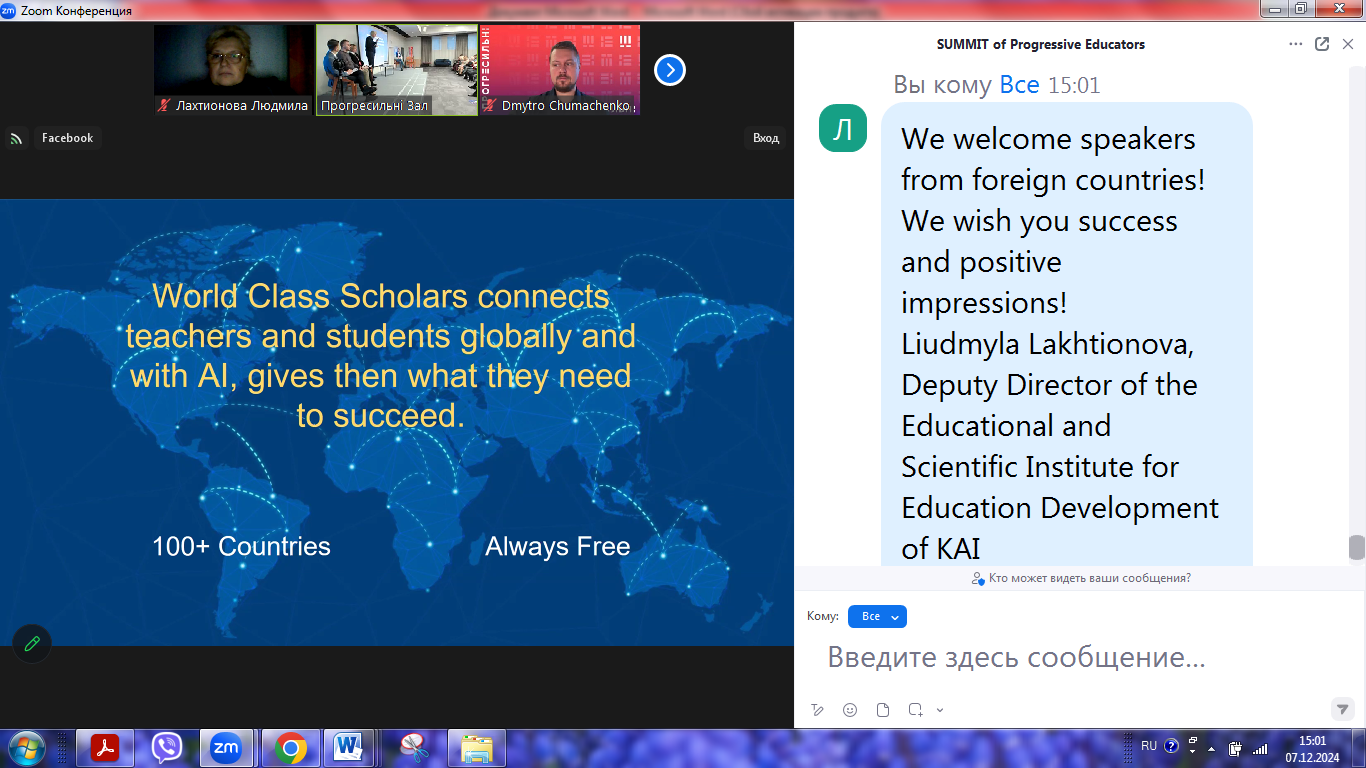Screen dimensions: 1366x768
Task: Collapse the chat panel with header chevron
Action: (1347, 44)
